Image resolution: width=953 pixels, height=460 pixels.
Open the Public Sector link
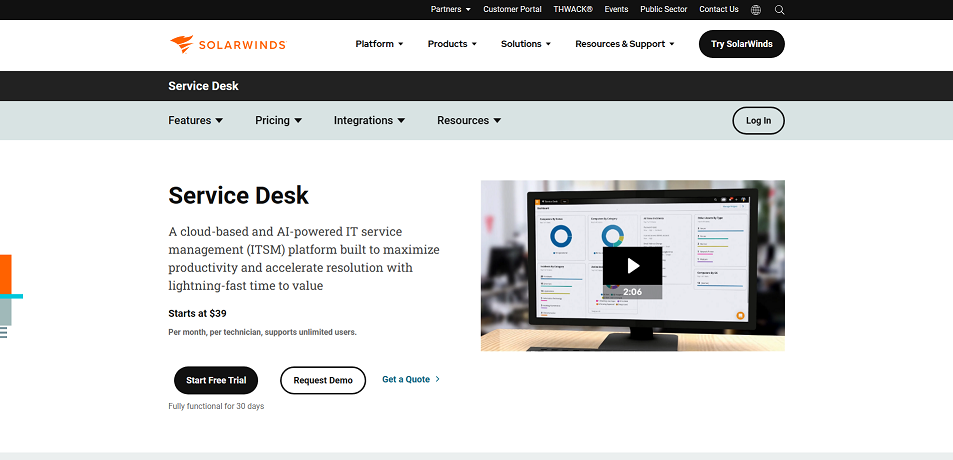coord(664,9)
